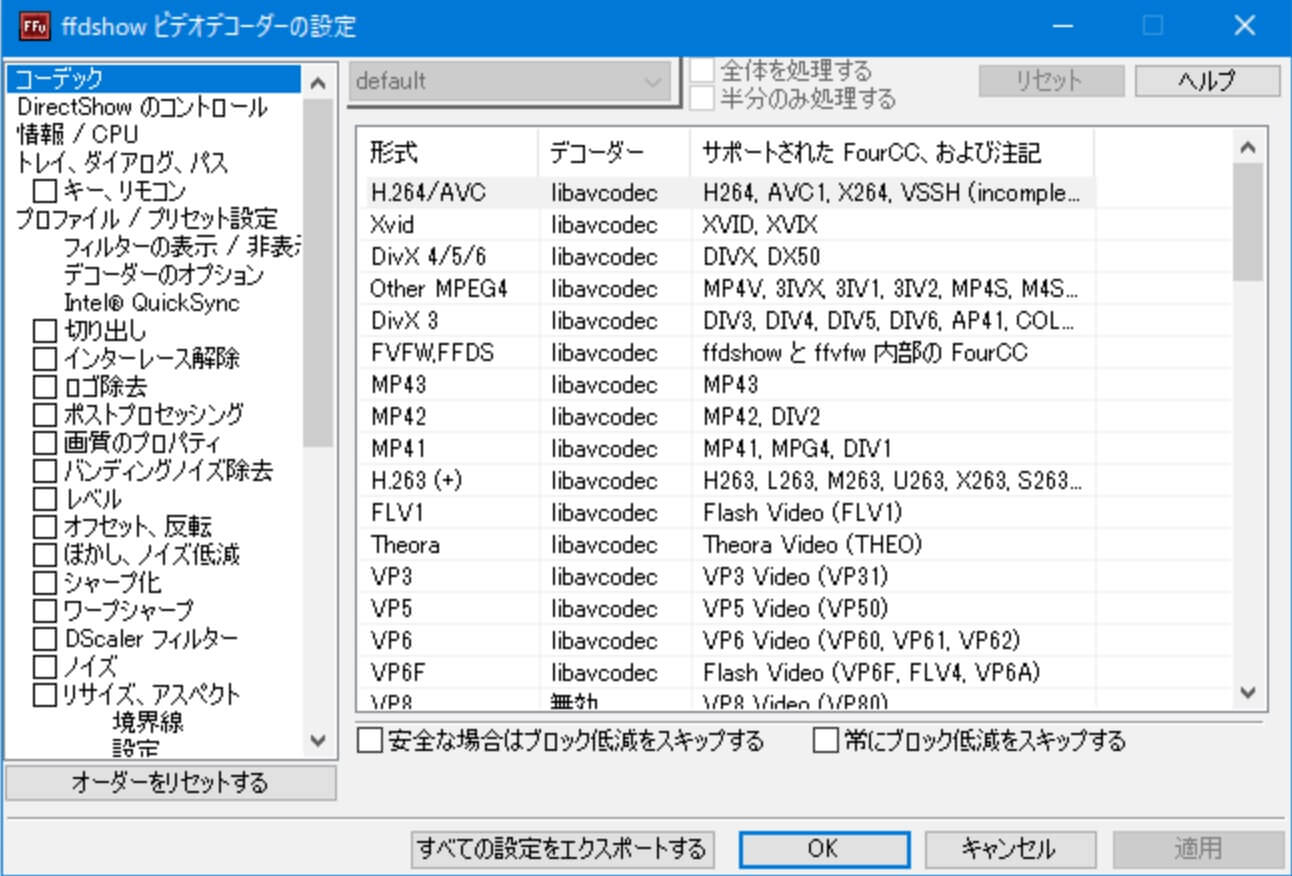Enable the 画質のプロパティ checkbox
Viewport: 1292px width, 876px height.
tap(46, 442)
